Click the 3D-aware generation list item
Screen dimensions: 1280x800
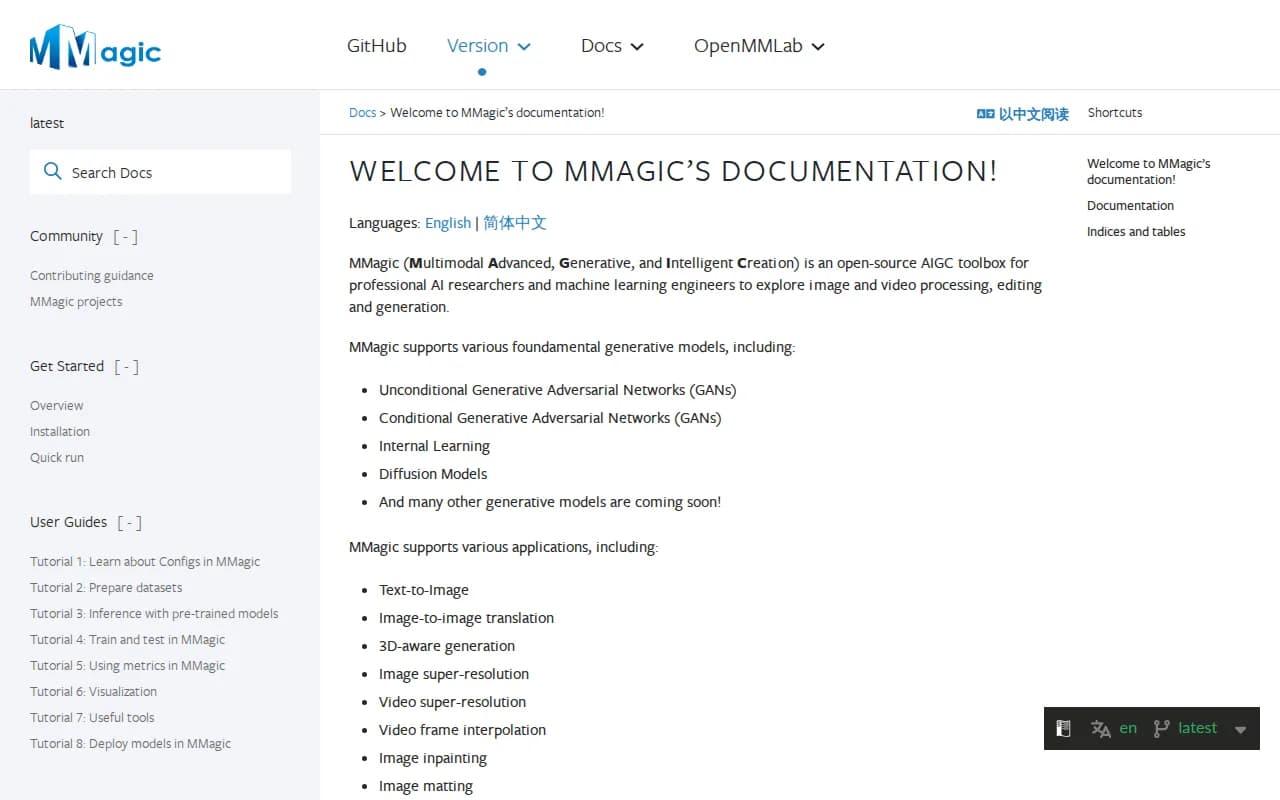pyautogui.click(x=447, y=646)
